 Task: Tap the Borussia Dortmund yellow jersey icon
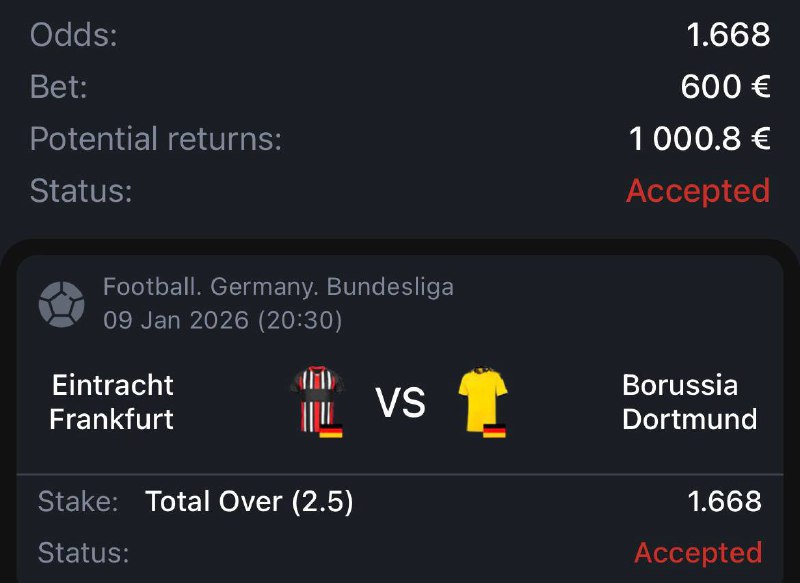click(x=482, y=399)
